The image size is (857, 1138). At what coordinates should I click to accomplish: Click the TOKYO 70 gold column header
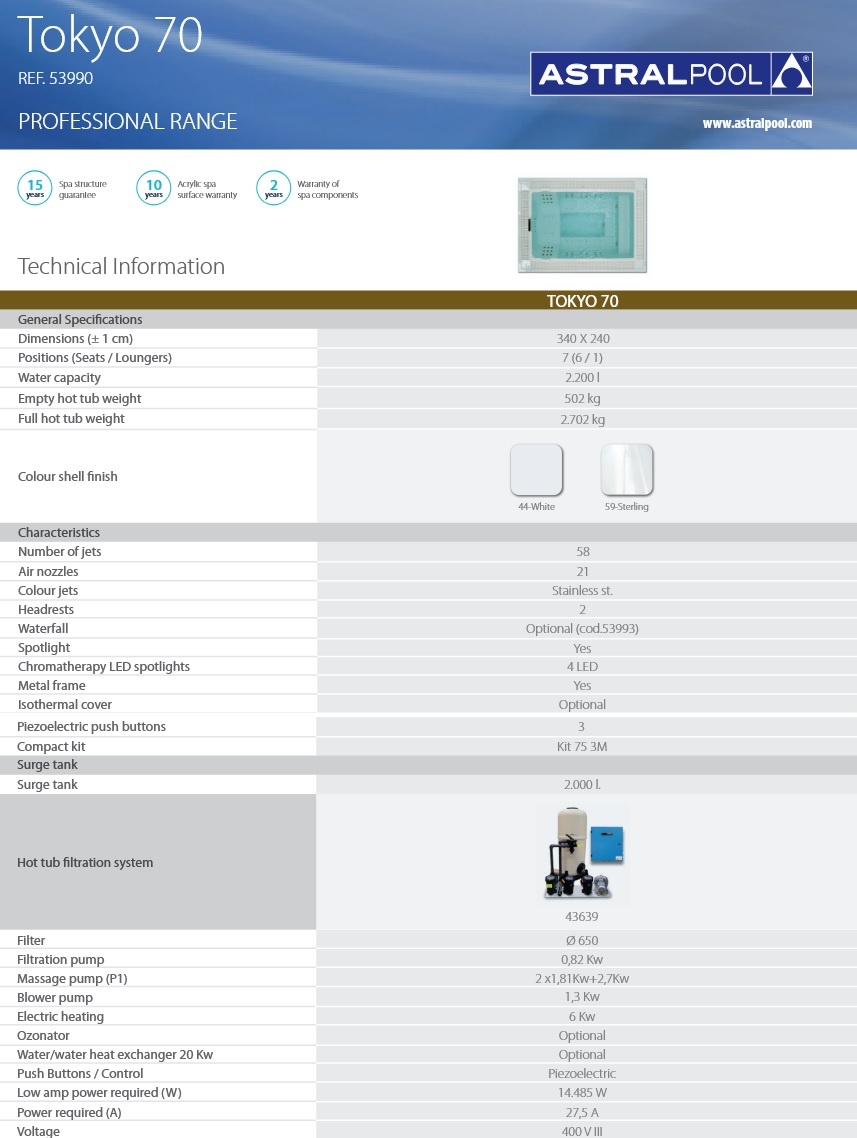[584, 301]
